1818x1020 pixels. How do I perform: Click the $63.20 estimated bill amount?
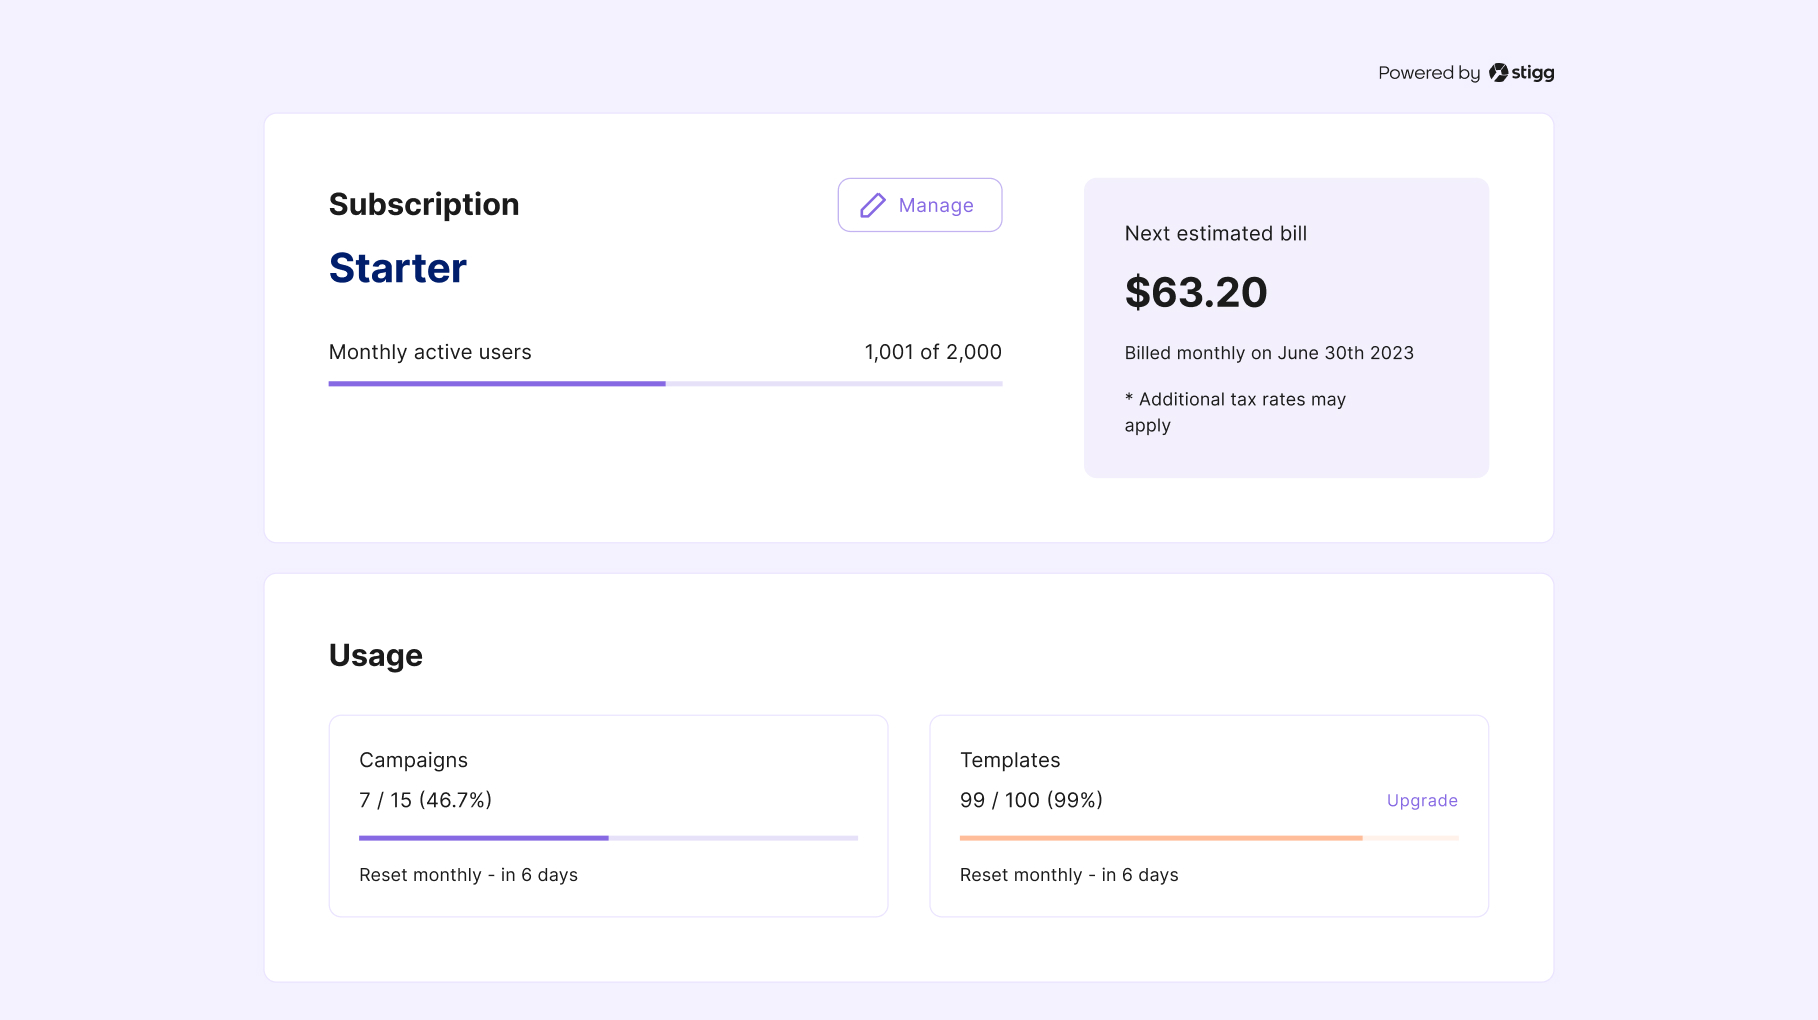tap(1196, 292)
